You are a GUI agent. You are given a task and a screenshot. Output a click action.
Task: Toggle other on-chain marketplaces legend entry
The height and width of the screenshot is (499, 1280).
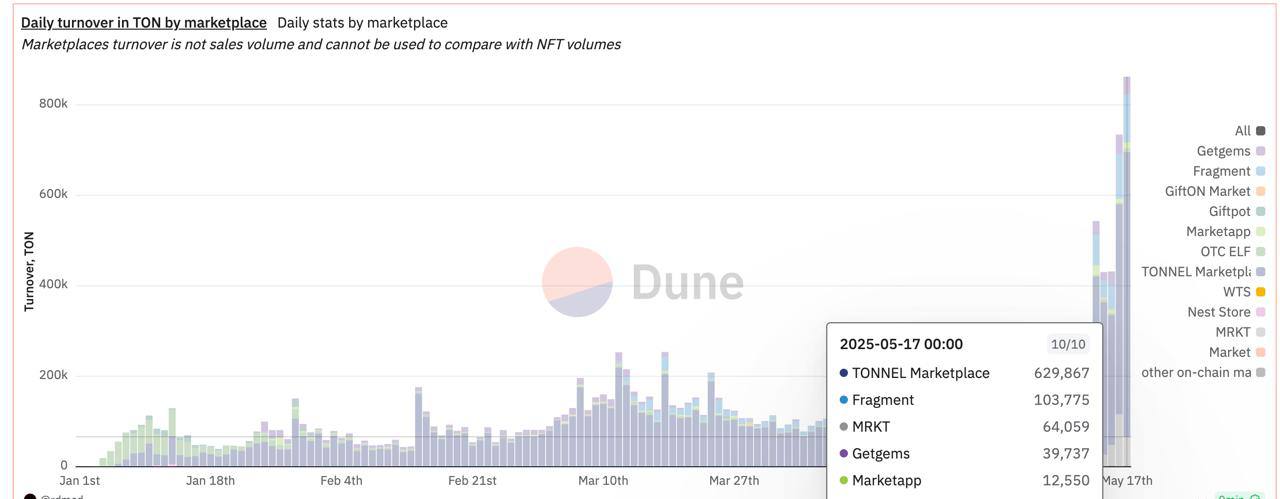(1203, 372)
